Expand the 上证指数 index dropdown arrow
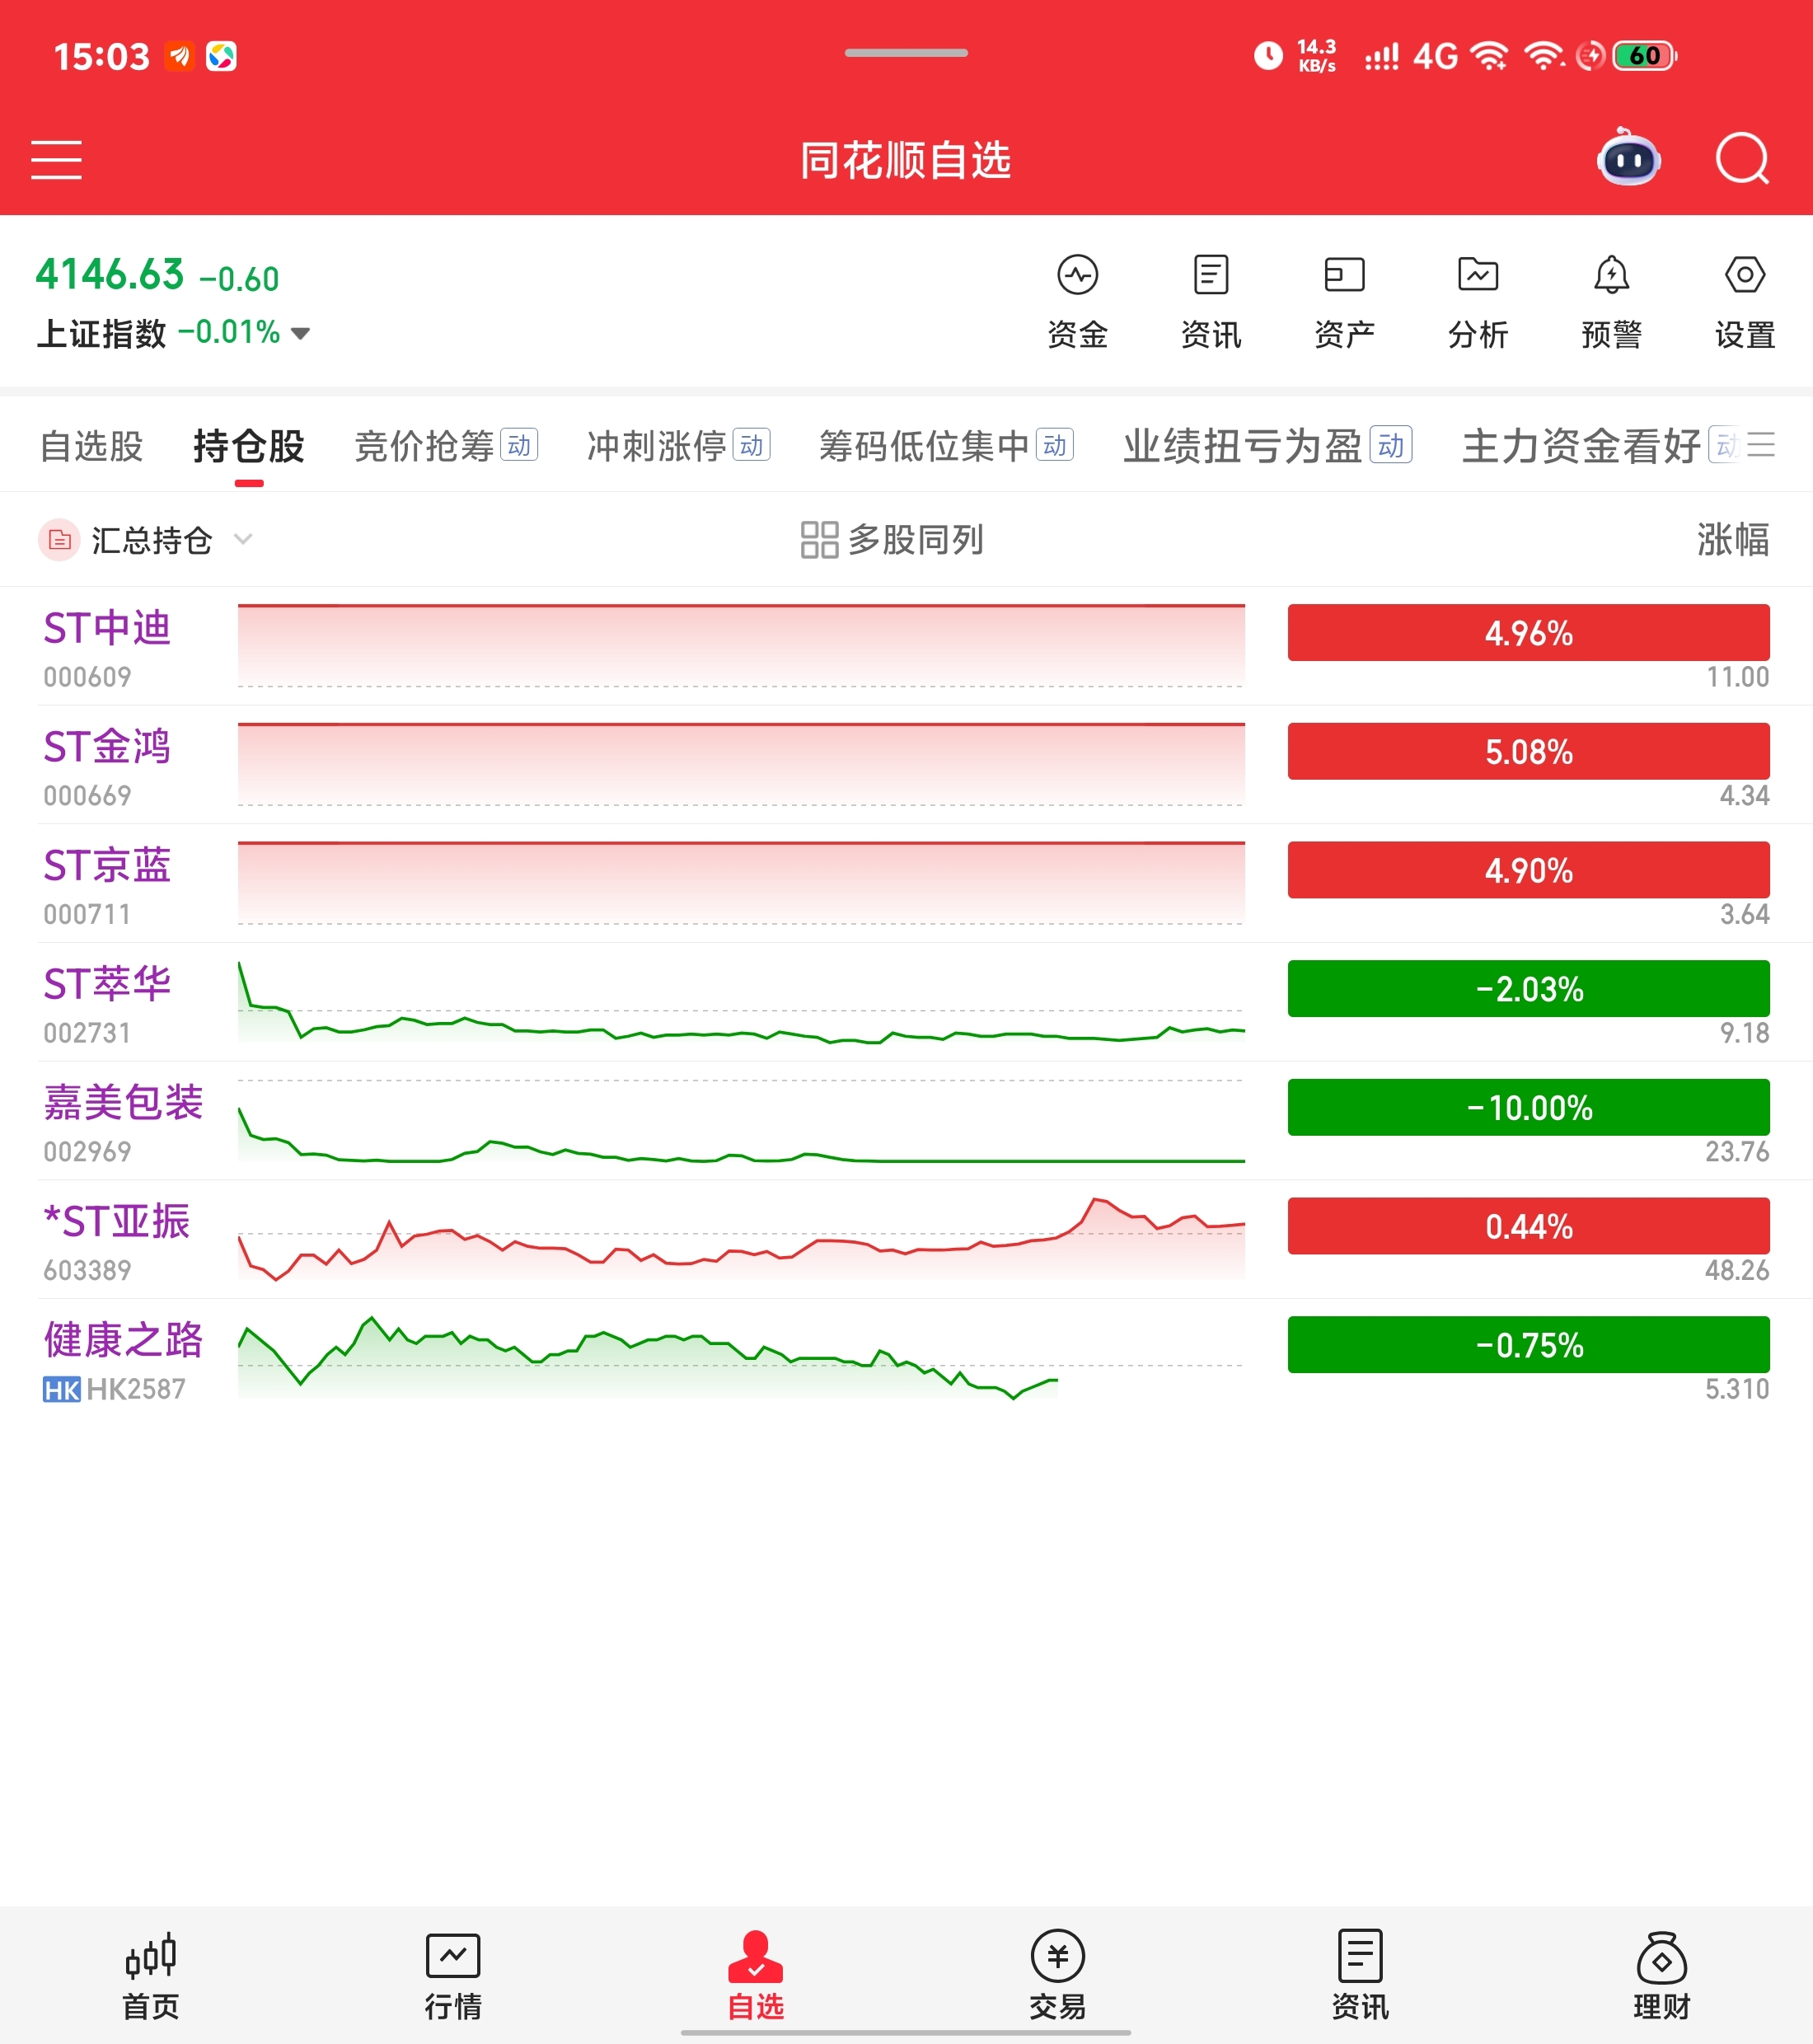The height and width of the screenshot is (2044, 1813). click(x=300, y=333)
